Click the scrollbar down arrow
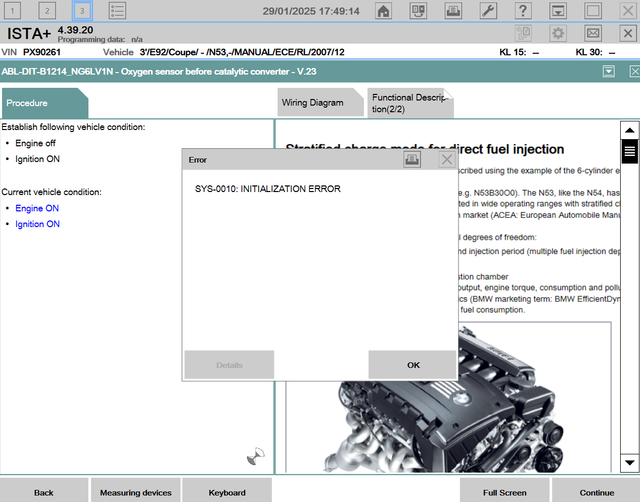 (x=629, y=463)
